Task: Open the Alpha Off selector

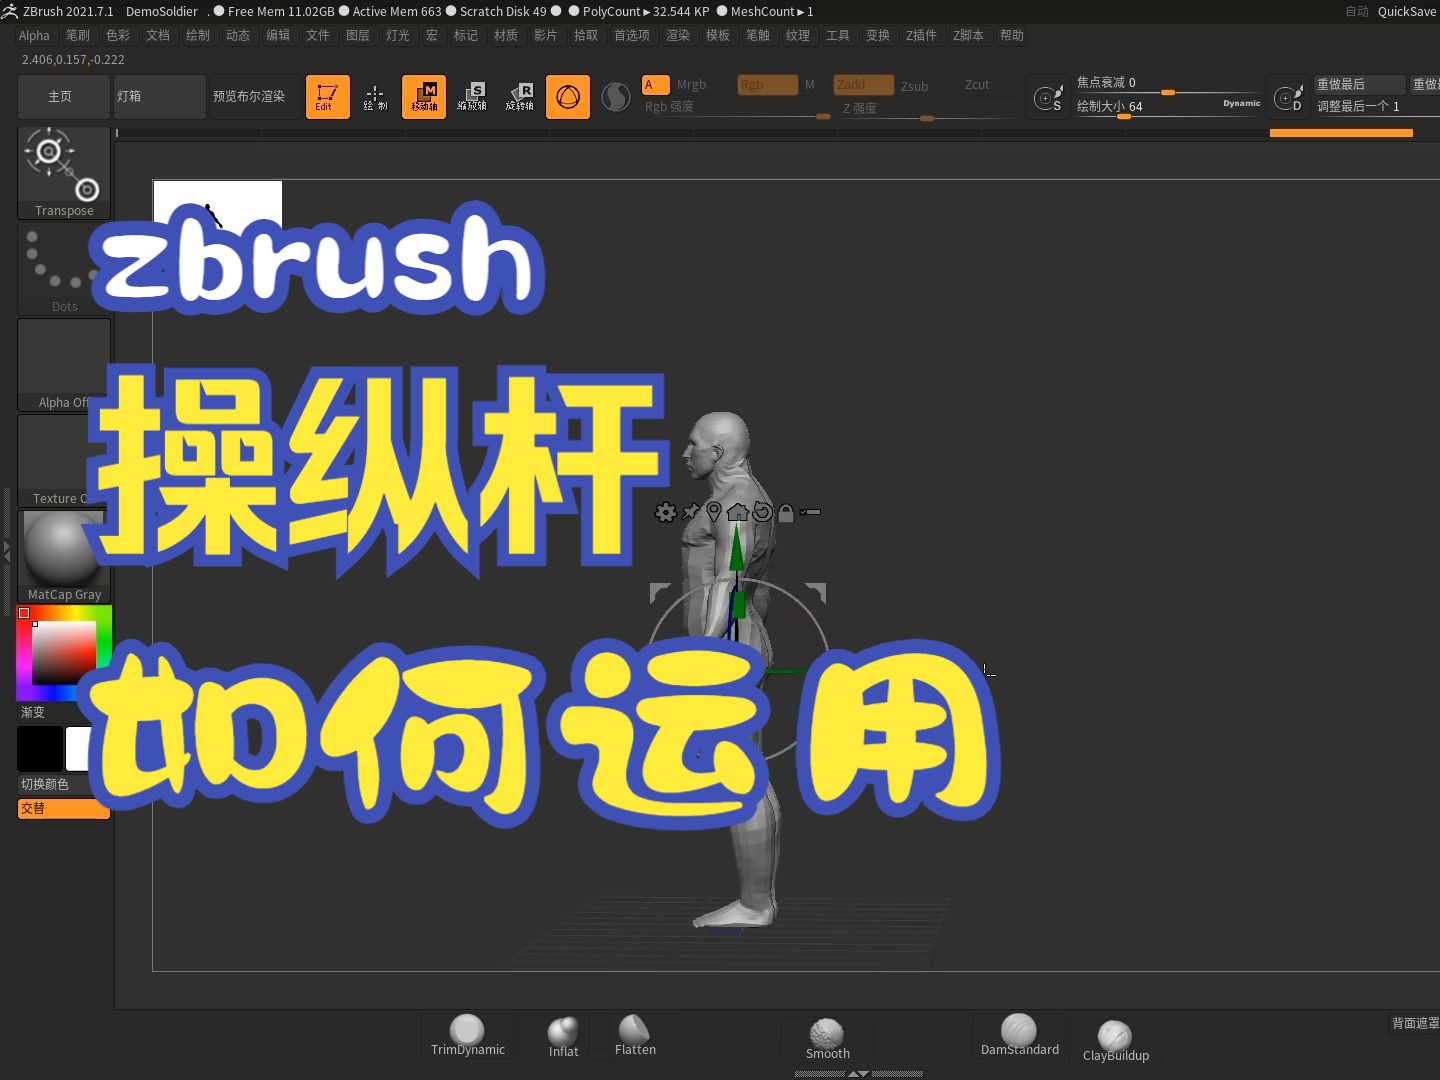Action: (x=64, y=358)
